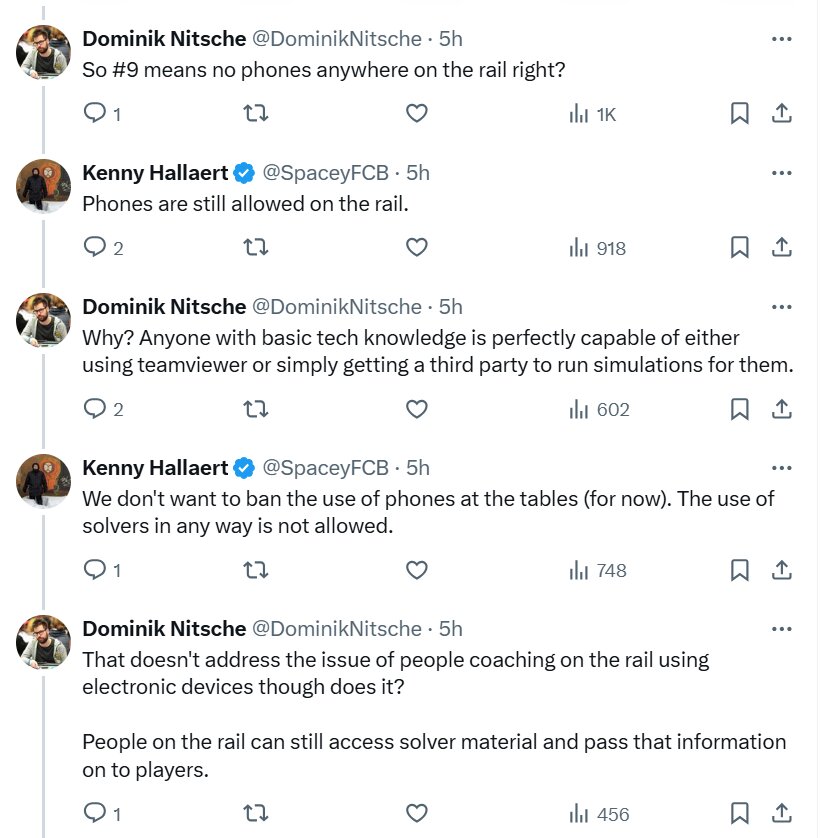
Task: Expand options for the coaching on rail tweet
Action: [x=782, y=628]
